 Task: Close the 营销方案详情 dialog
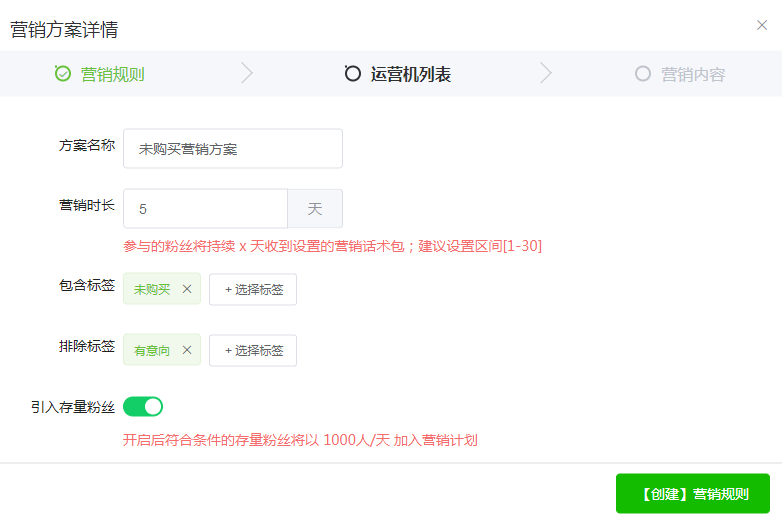click(762, 26)
